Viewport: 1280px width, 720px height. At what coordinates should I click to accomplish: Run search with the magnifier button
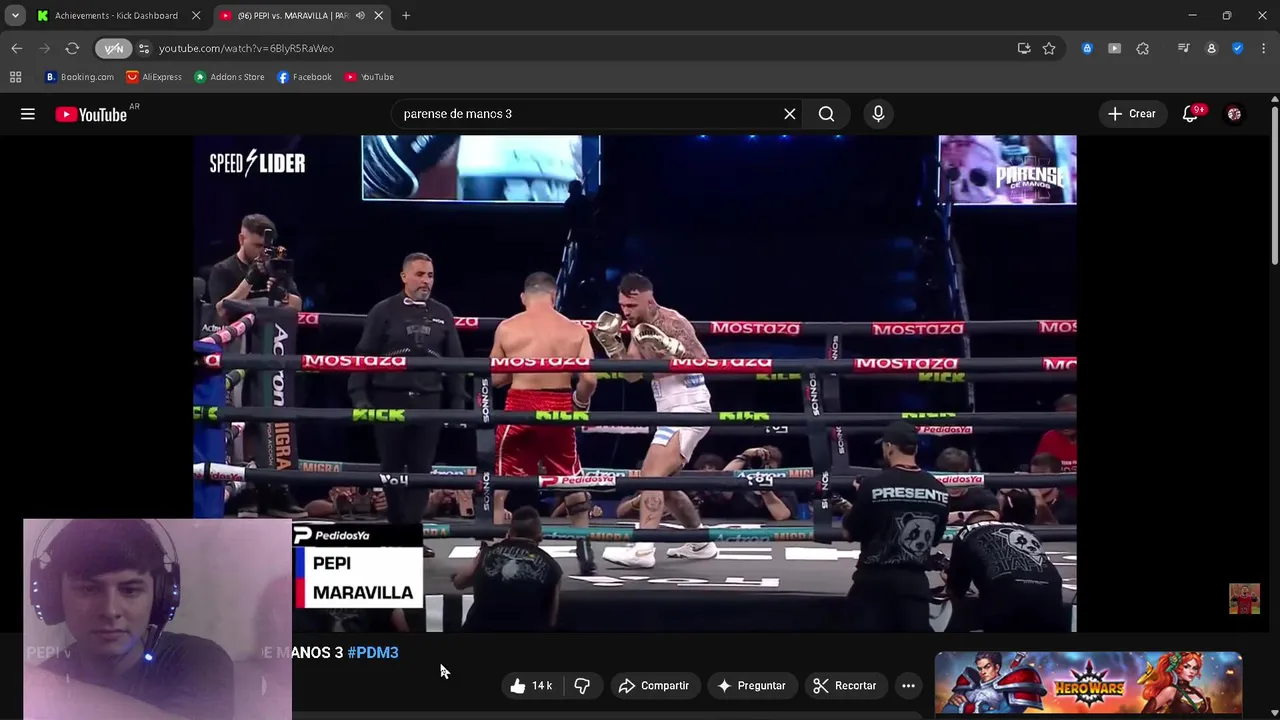tap(826, 114)
